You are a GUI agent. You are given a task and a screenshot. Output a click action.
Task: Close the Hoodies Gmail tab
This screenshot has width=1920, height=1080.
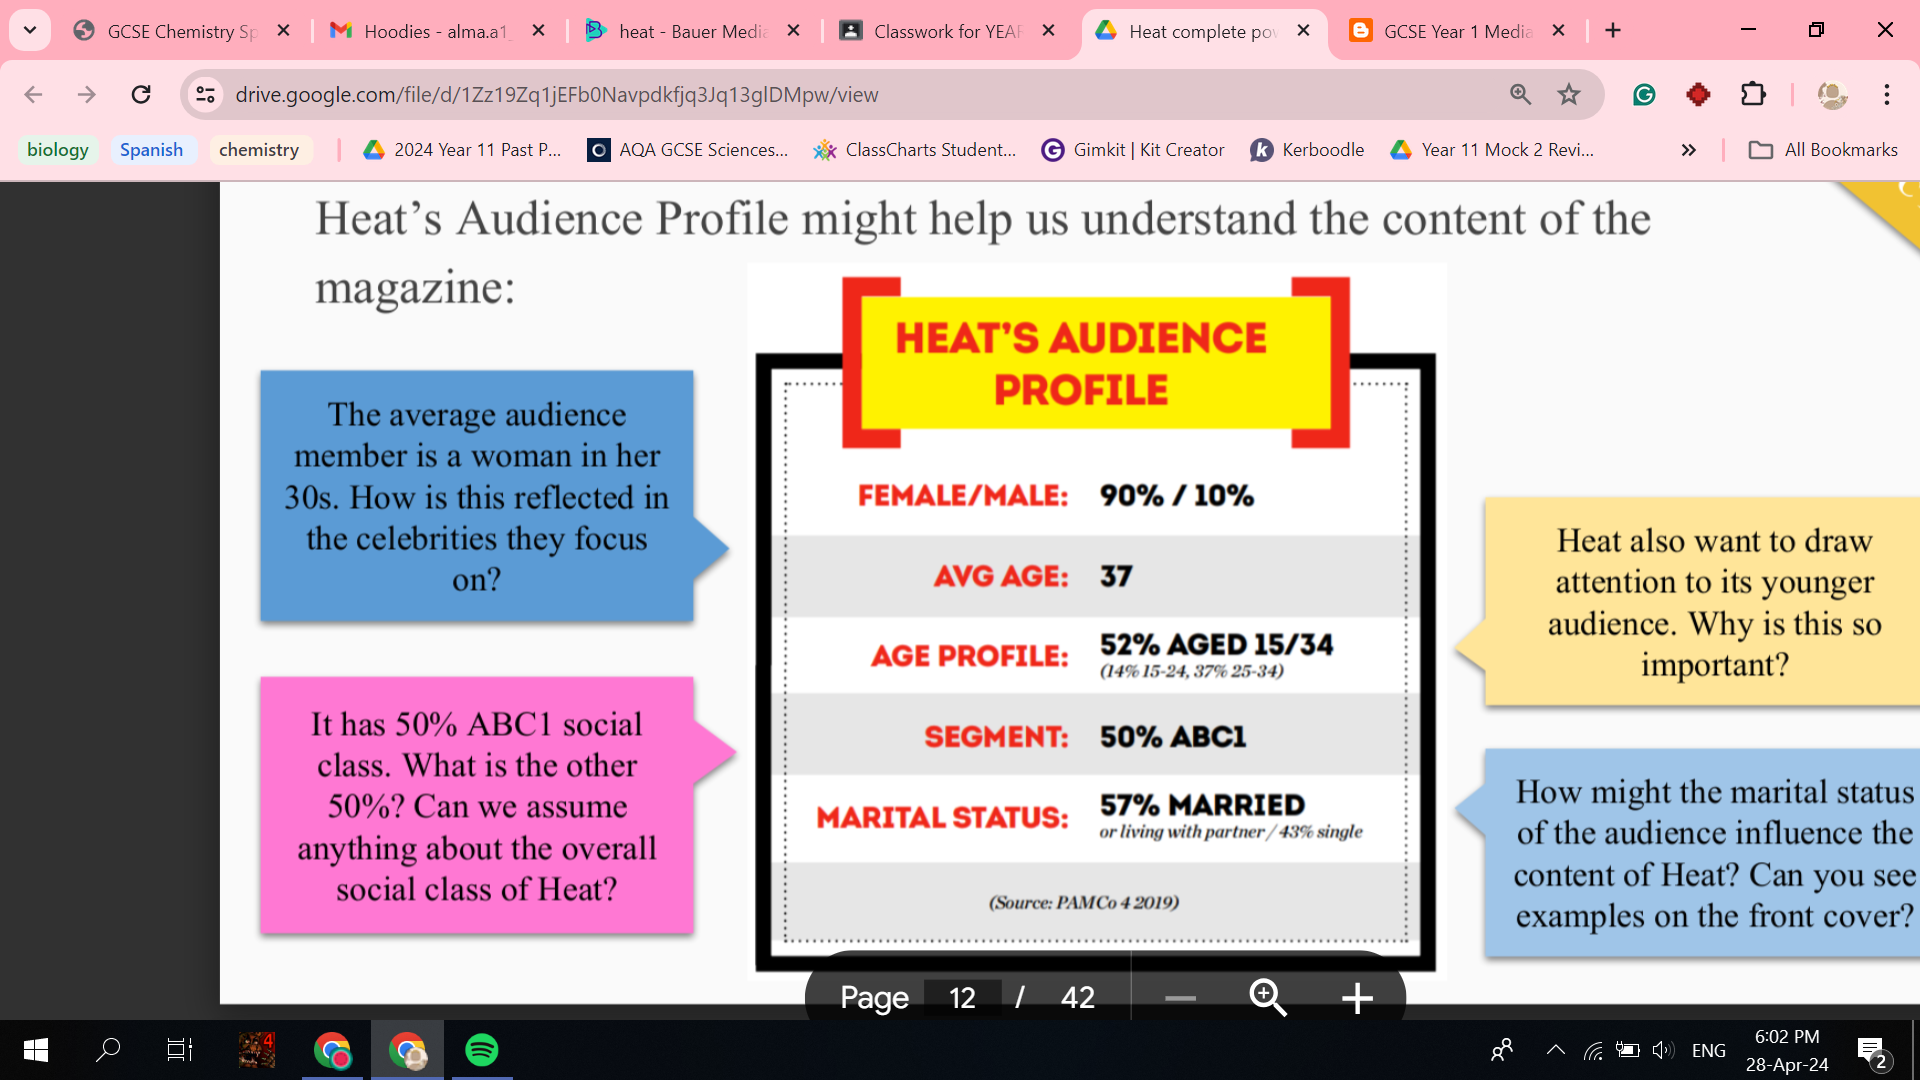click(x=539, y=31)
